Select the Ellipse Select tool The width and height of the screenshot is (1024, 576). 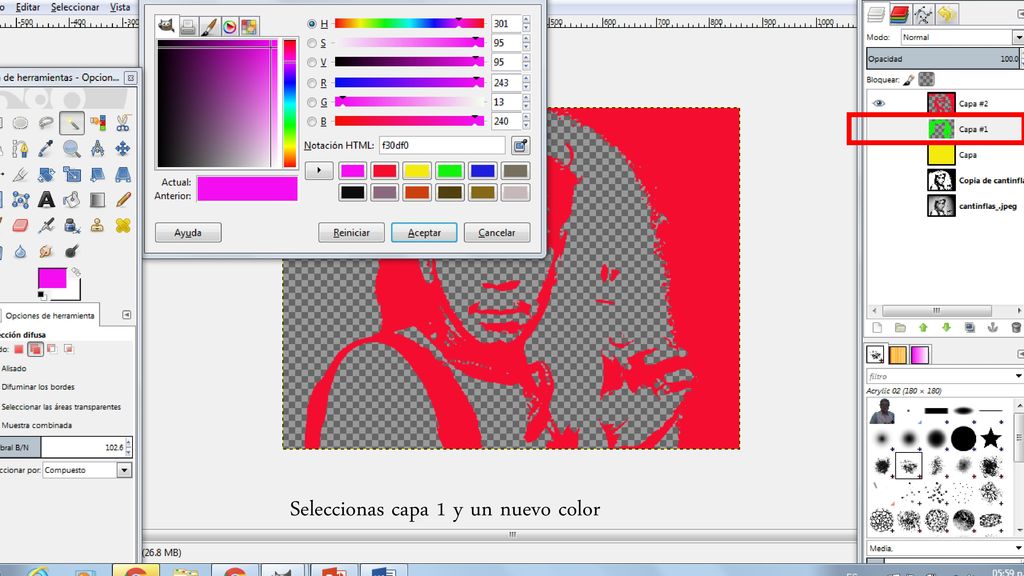pos(20,123)
